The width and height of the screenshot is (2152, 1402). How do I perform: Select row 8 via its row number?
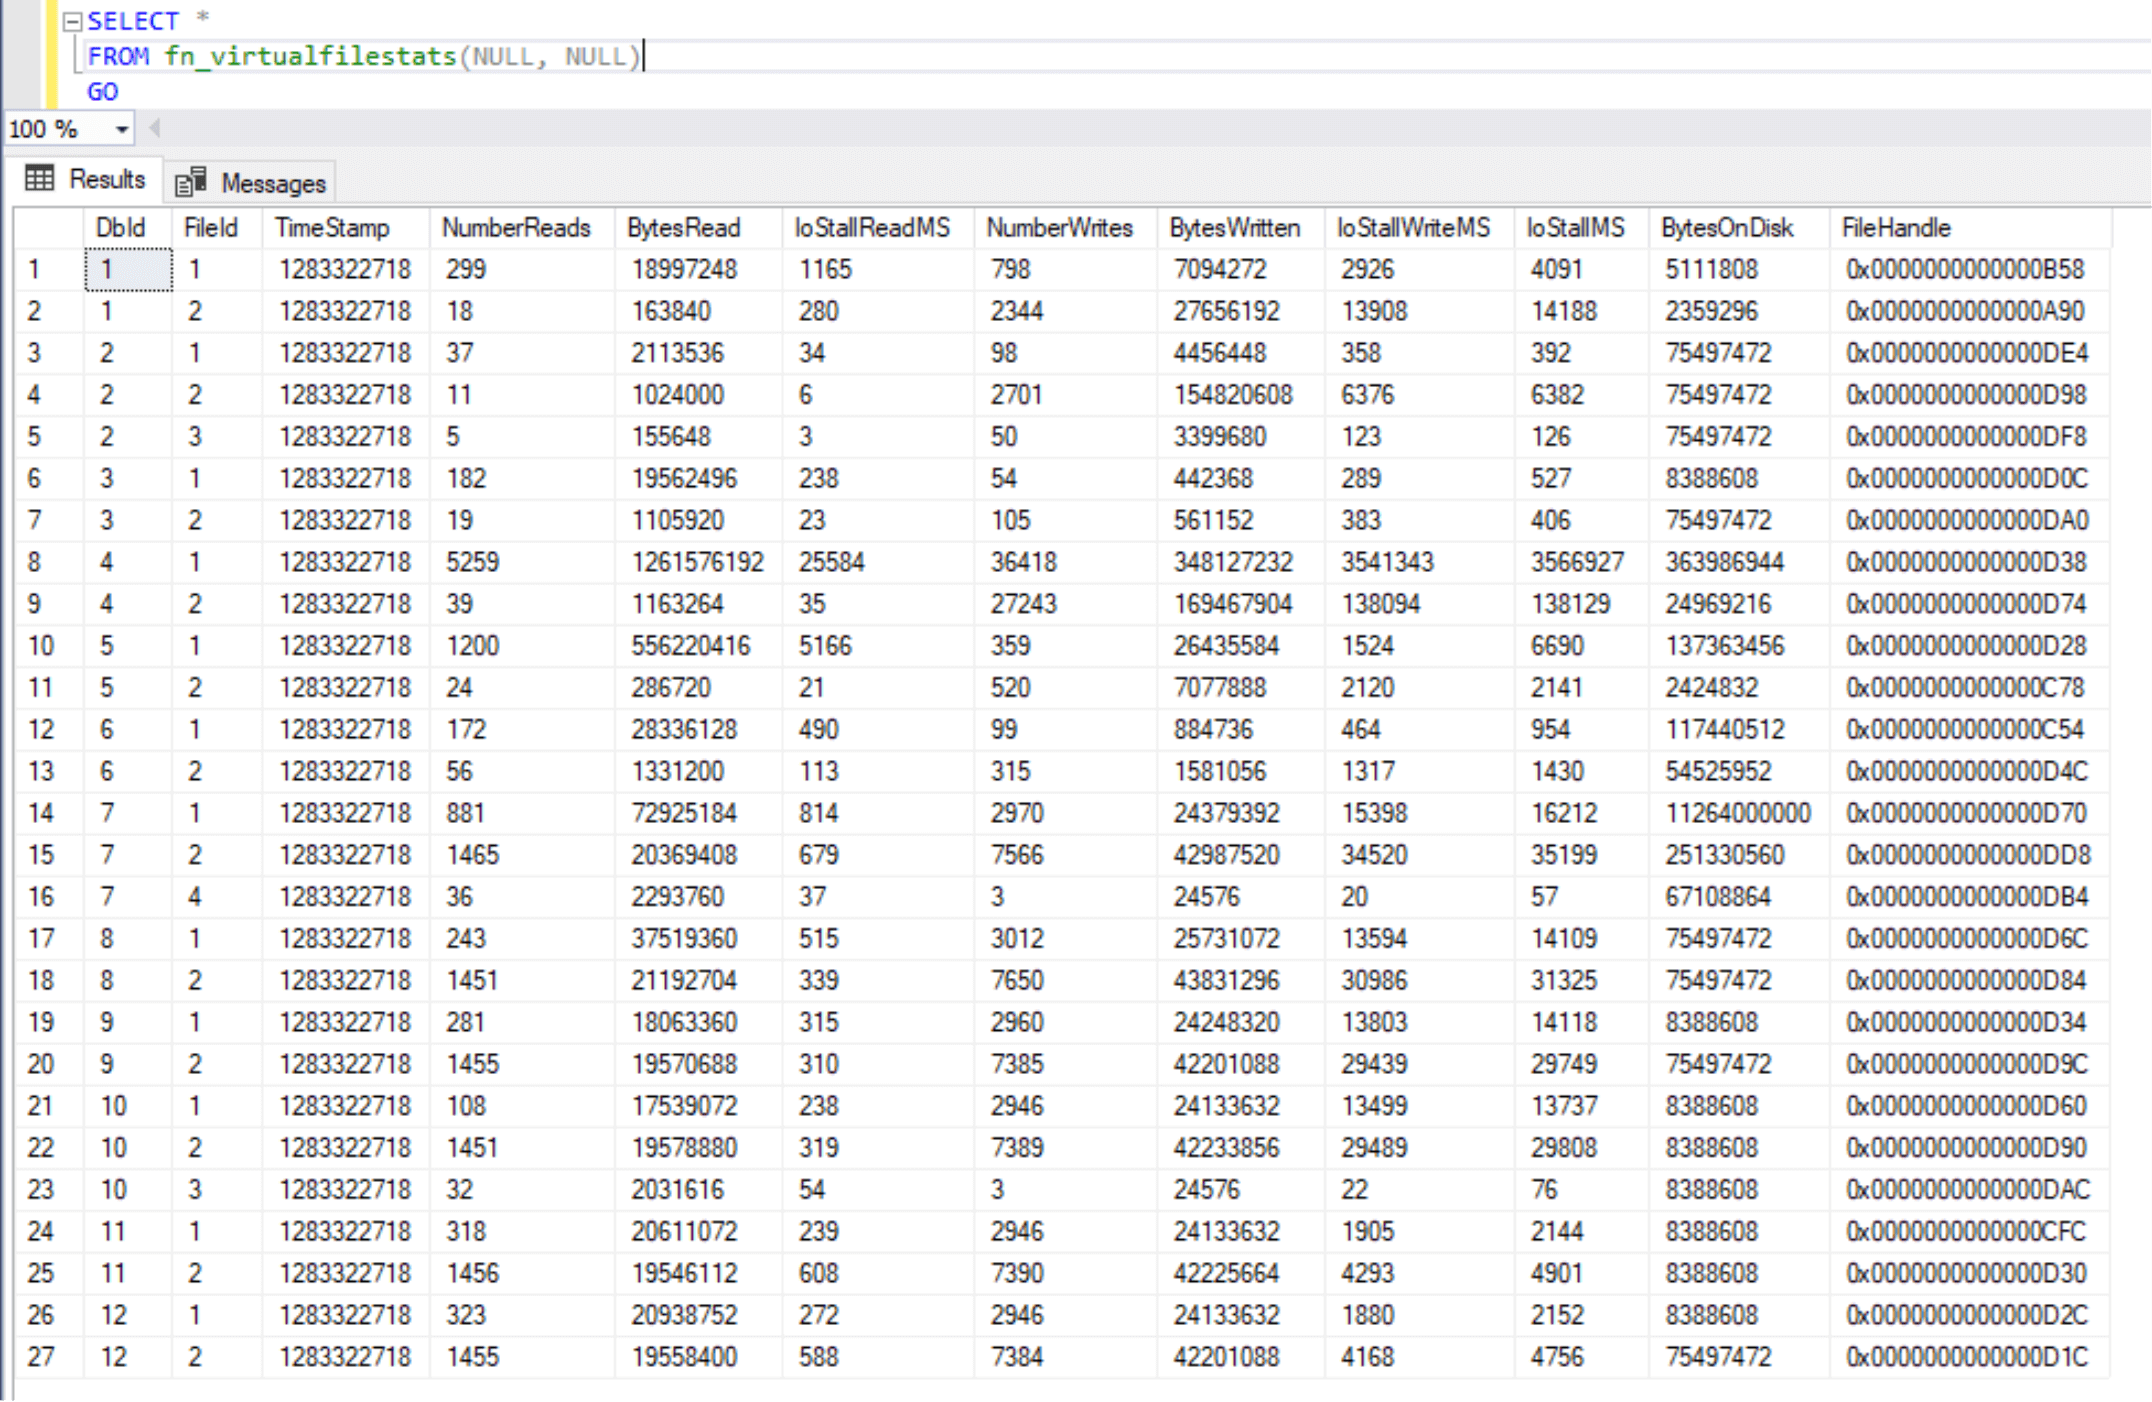click(36, 562)
